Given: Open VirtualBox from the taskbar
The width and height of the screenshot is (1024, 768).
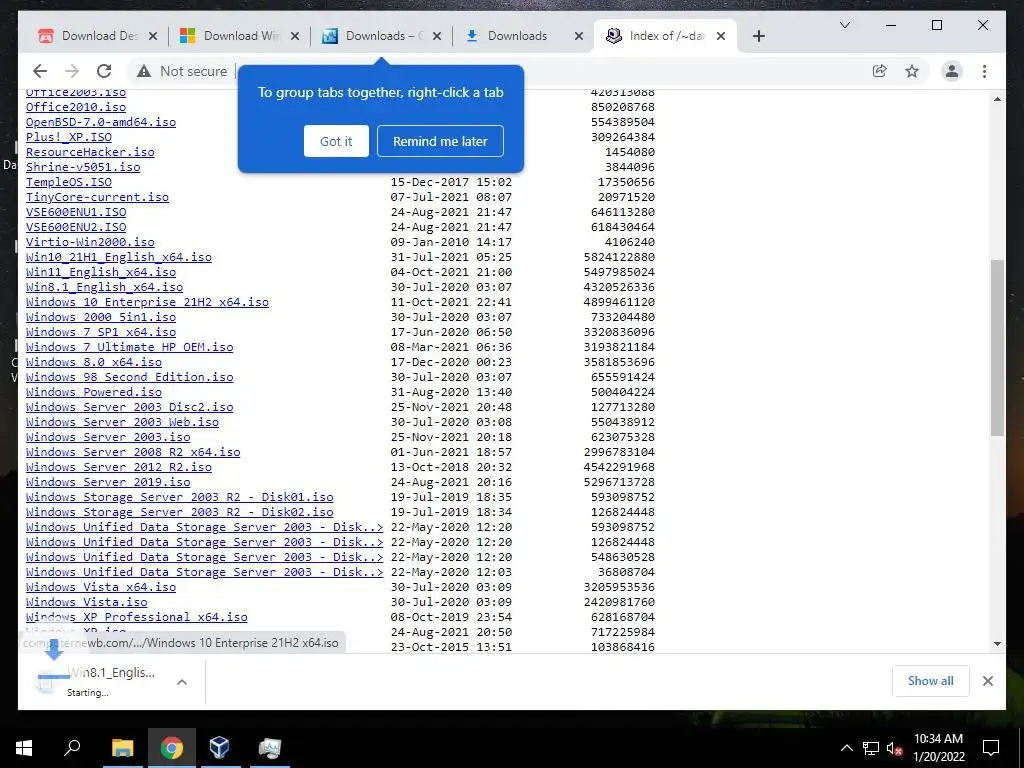Looking at the screenshot, I should (x=219, y=748).
